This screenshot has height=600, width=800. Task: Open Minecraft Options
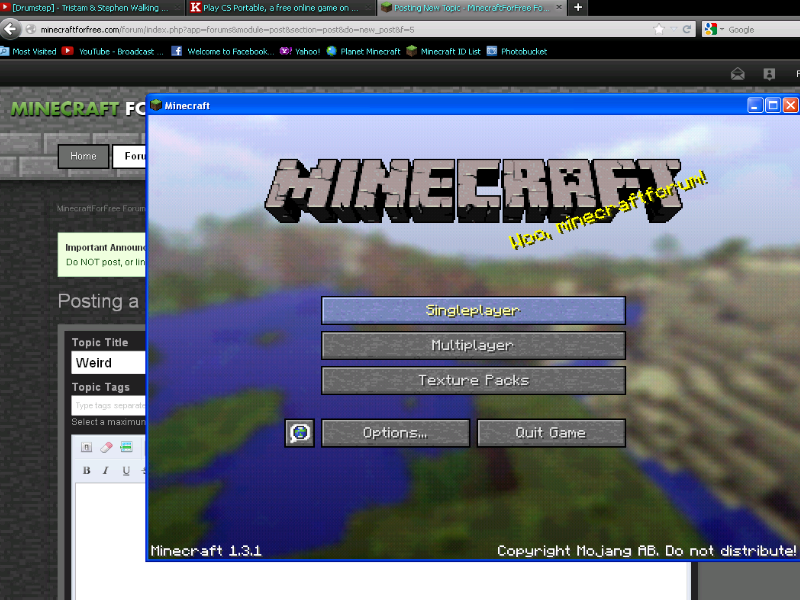pos(395,433)
